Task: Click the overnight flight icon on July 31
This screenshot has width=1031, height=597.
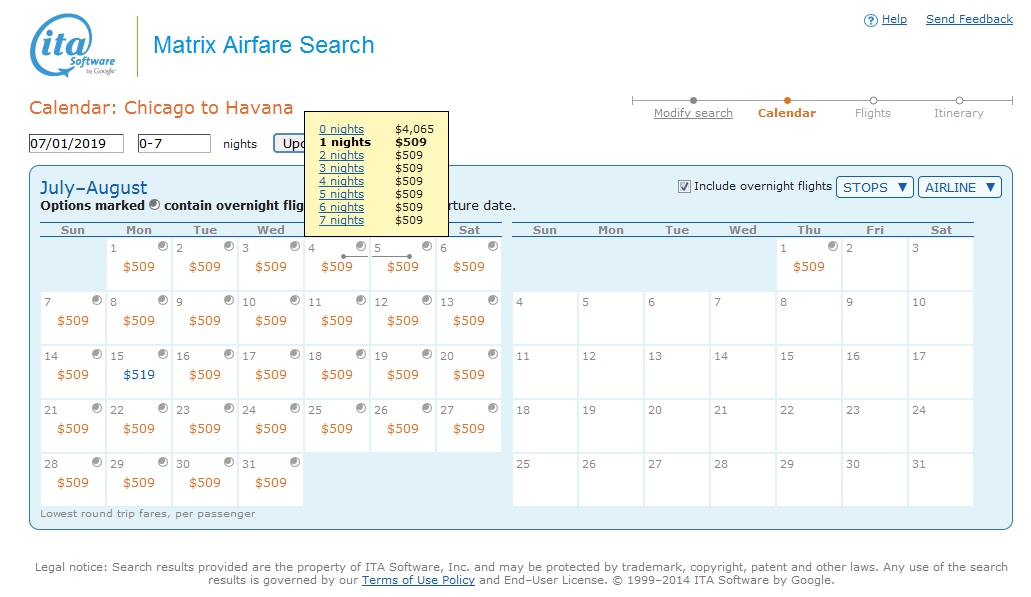Action: [x=294, y=460]
